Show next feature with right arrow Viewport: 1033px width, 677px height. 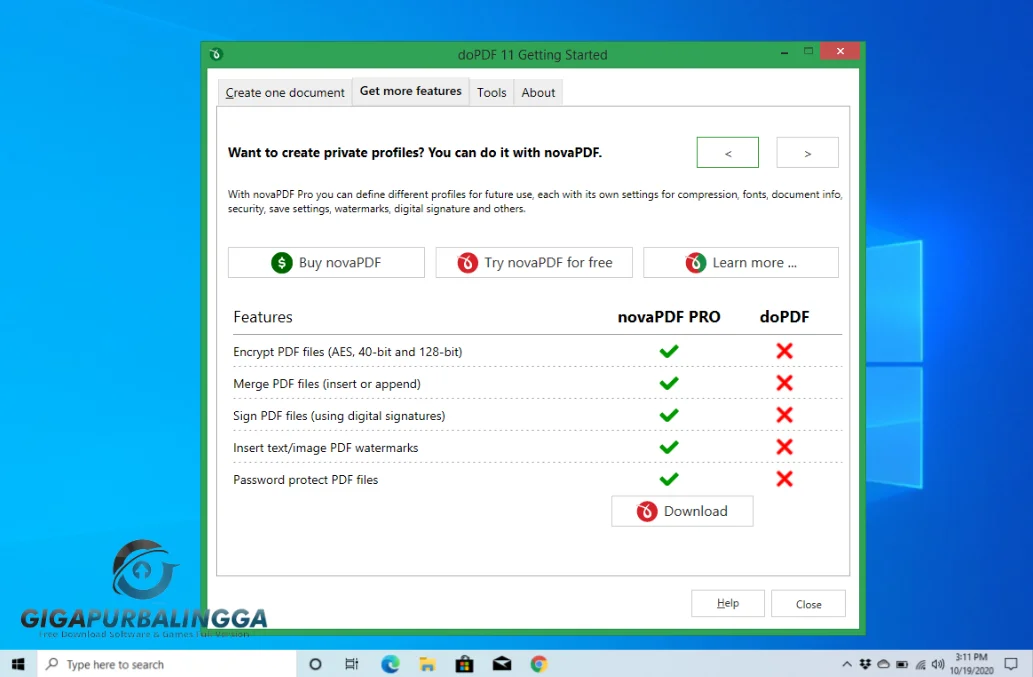click(807, 153)
